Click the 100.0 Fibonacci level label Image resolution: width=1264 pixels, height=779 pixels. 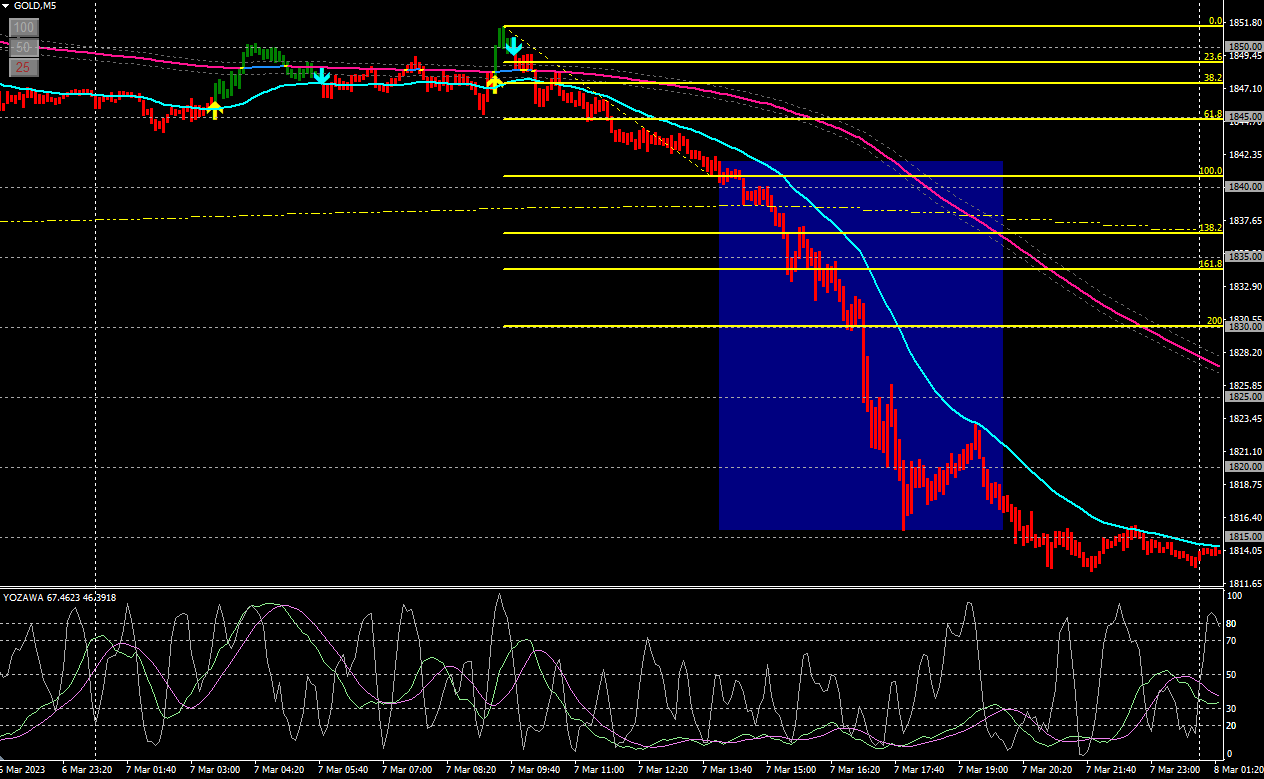pyautogui.click(x=1211, y=171)
